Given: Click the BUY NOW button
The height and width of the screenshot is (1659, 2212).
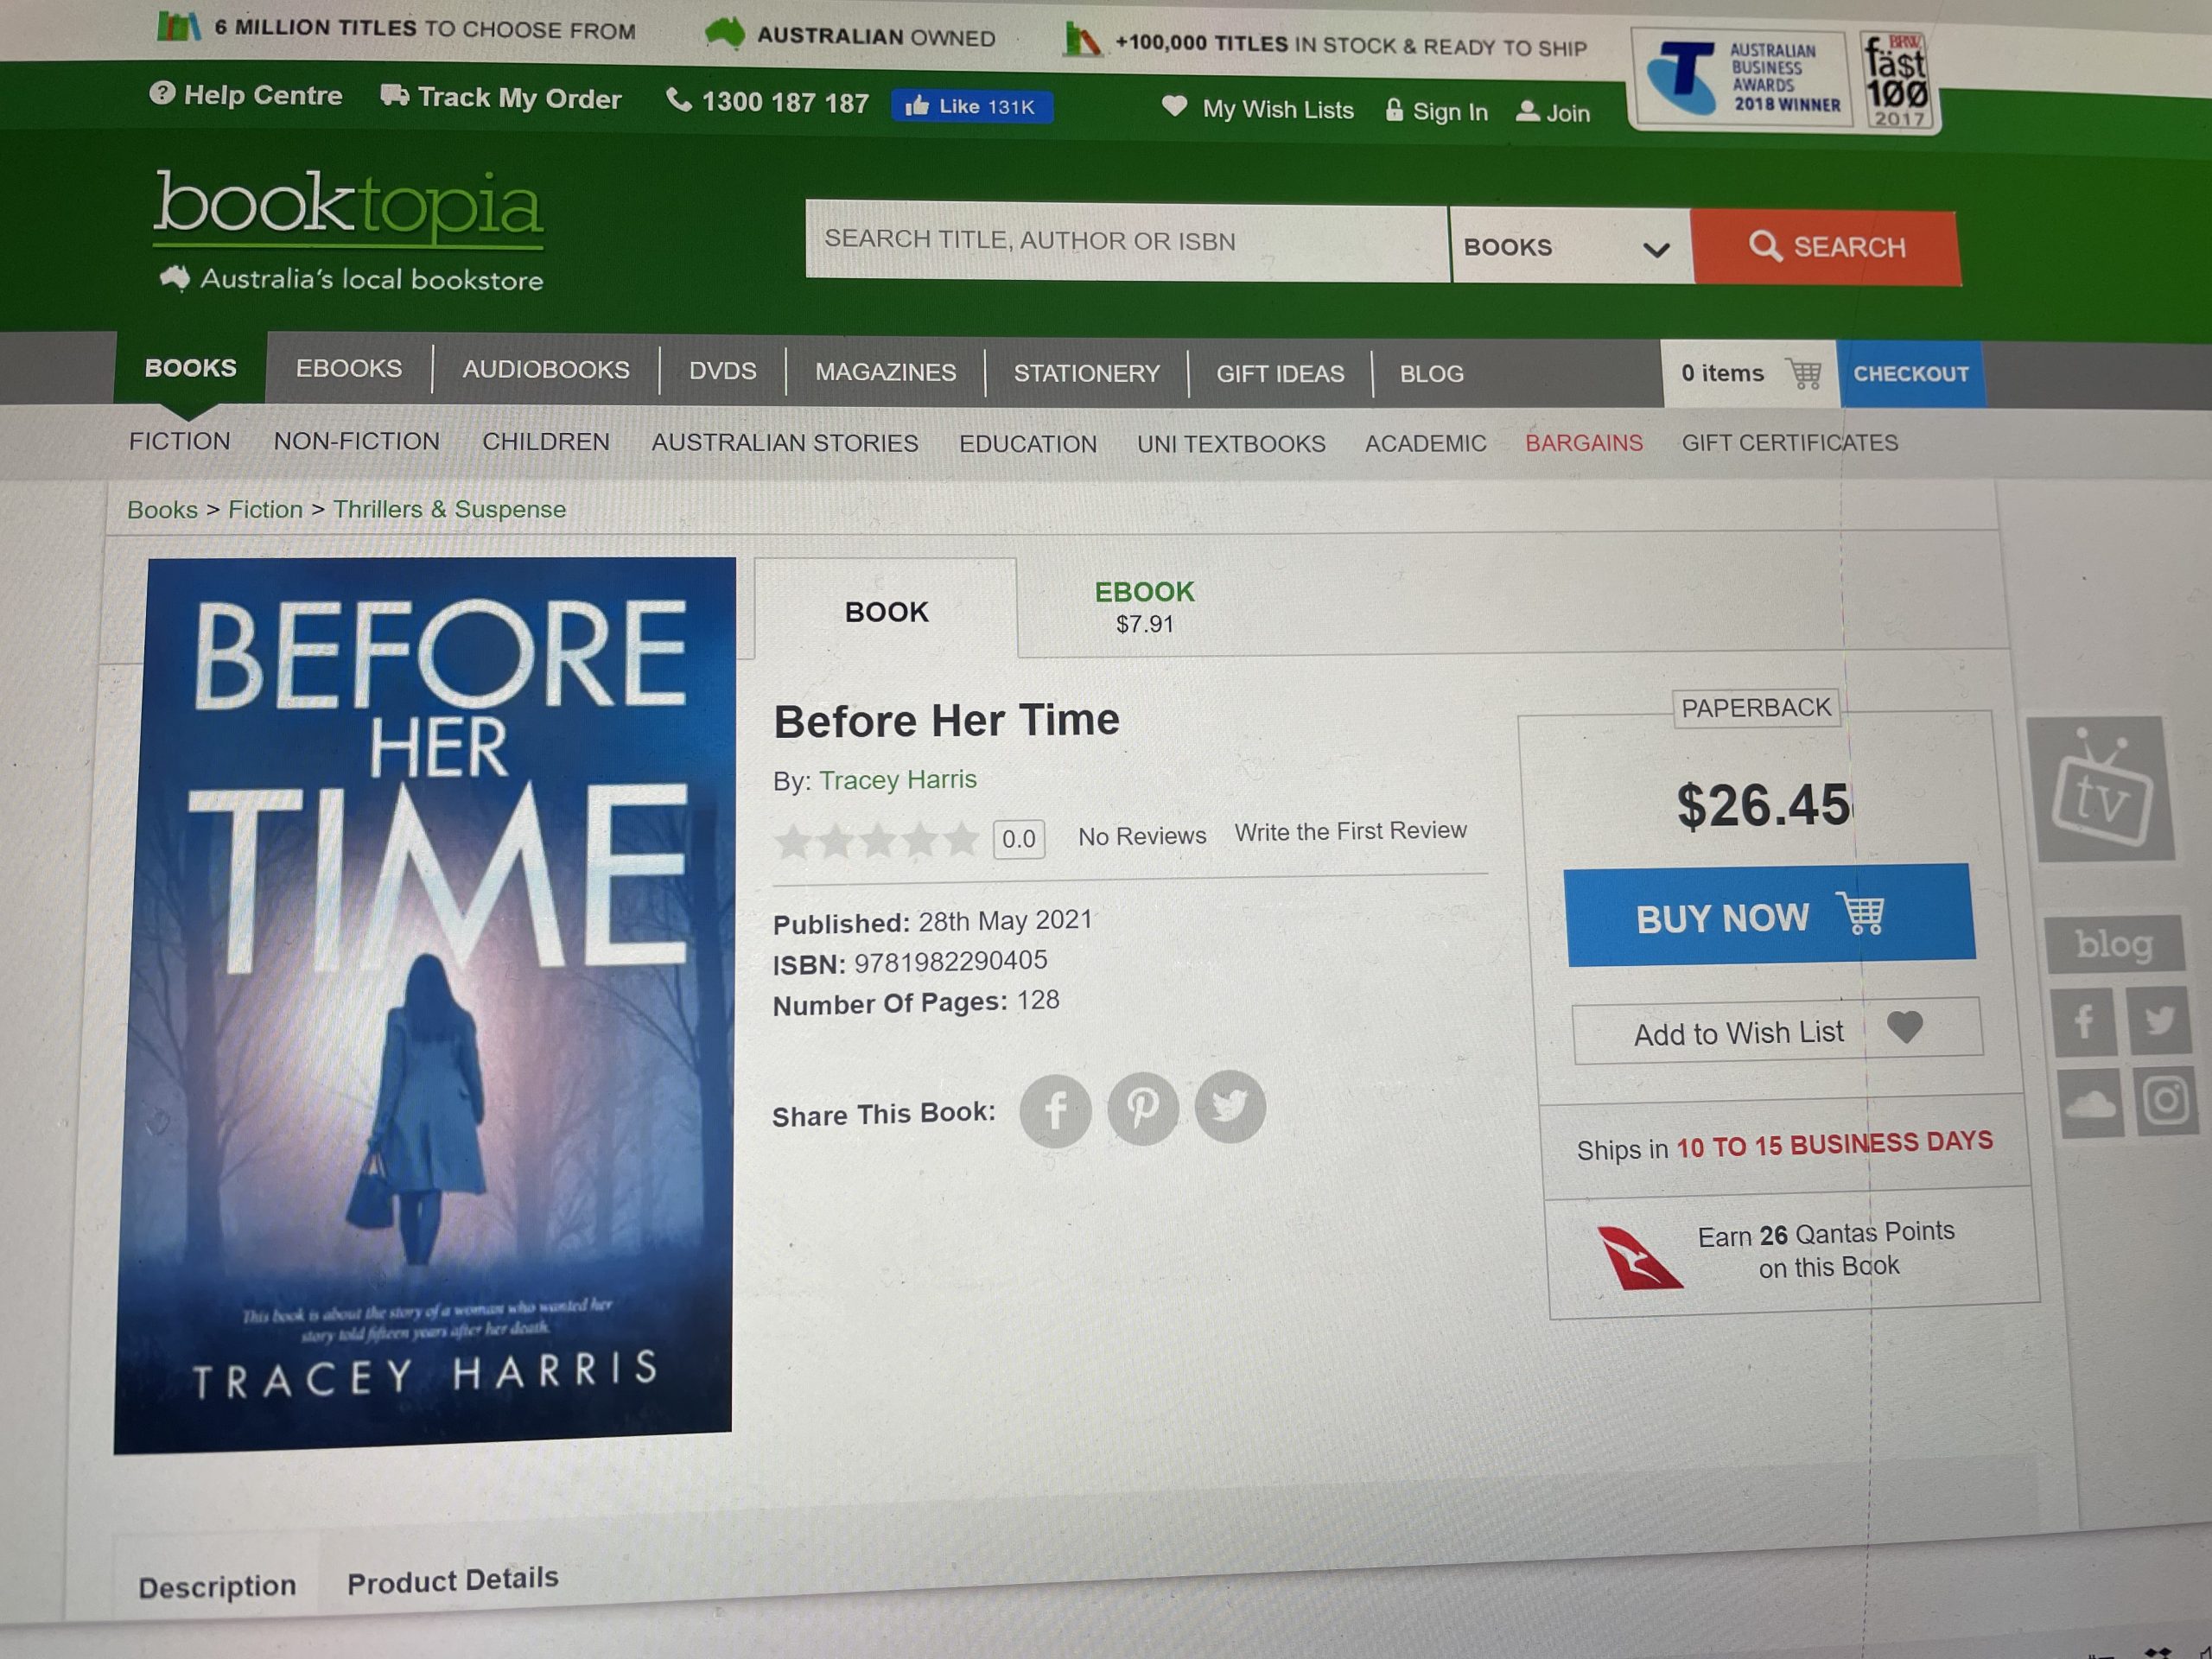Looking at the screenshot, I should 1769,915.
